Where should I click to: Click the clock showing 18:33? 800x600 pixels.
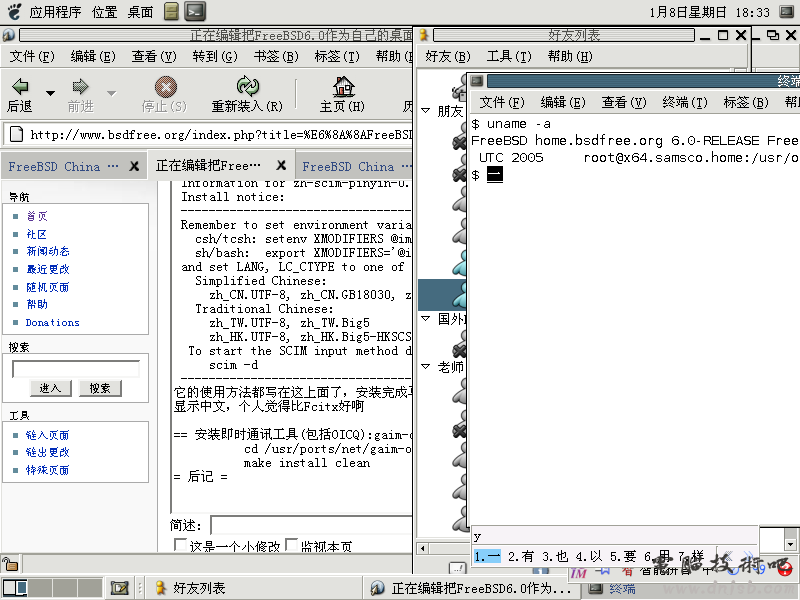(710, 12)
